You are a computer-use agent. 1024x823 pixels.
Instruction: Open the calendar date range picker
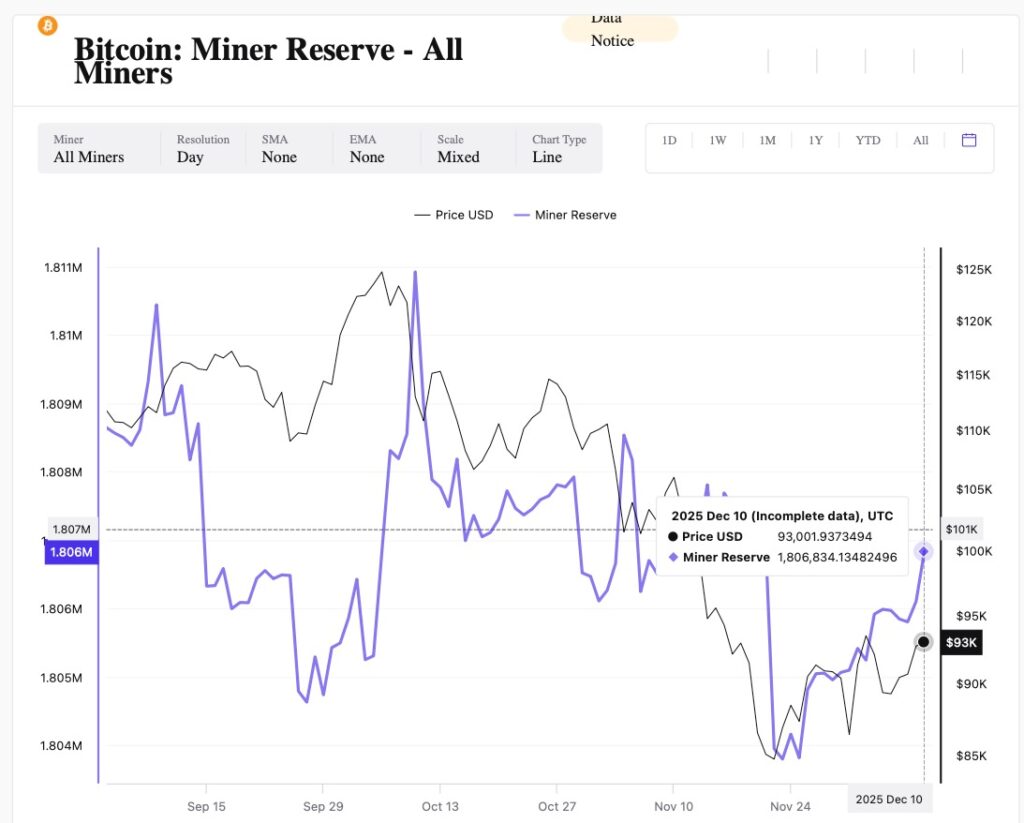click(x=968, y=140)
